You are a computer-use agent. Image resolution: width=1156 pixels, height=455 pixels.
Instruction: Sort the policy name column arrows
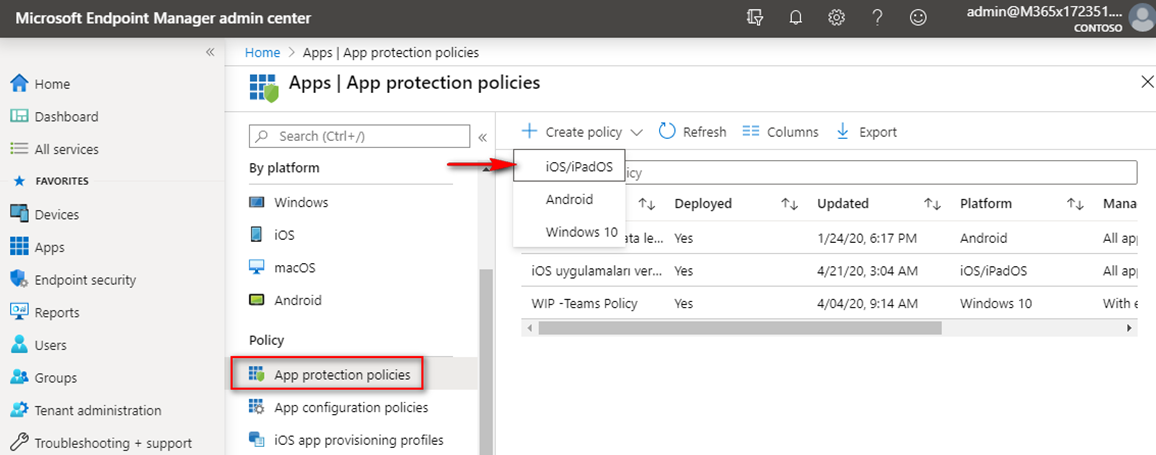[x=647, y=204]
